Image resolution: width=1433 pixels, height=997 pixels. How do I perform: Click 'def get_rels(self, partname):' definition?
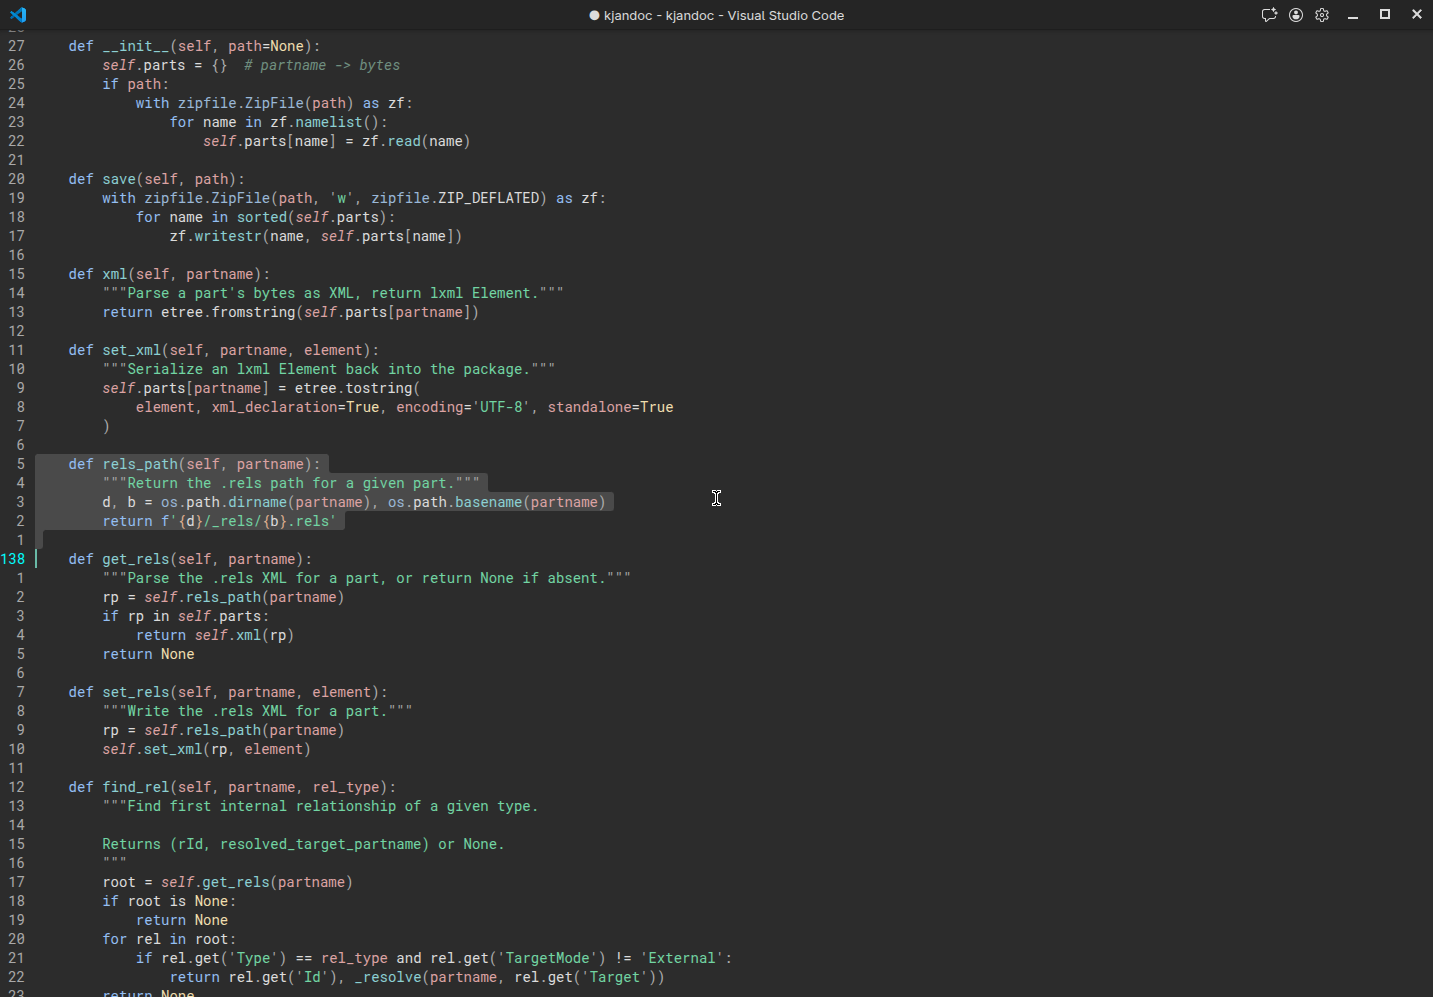pos(190,559)
